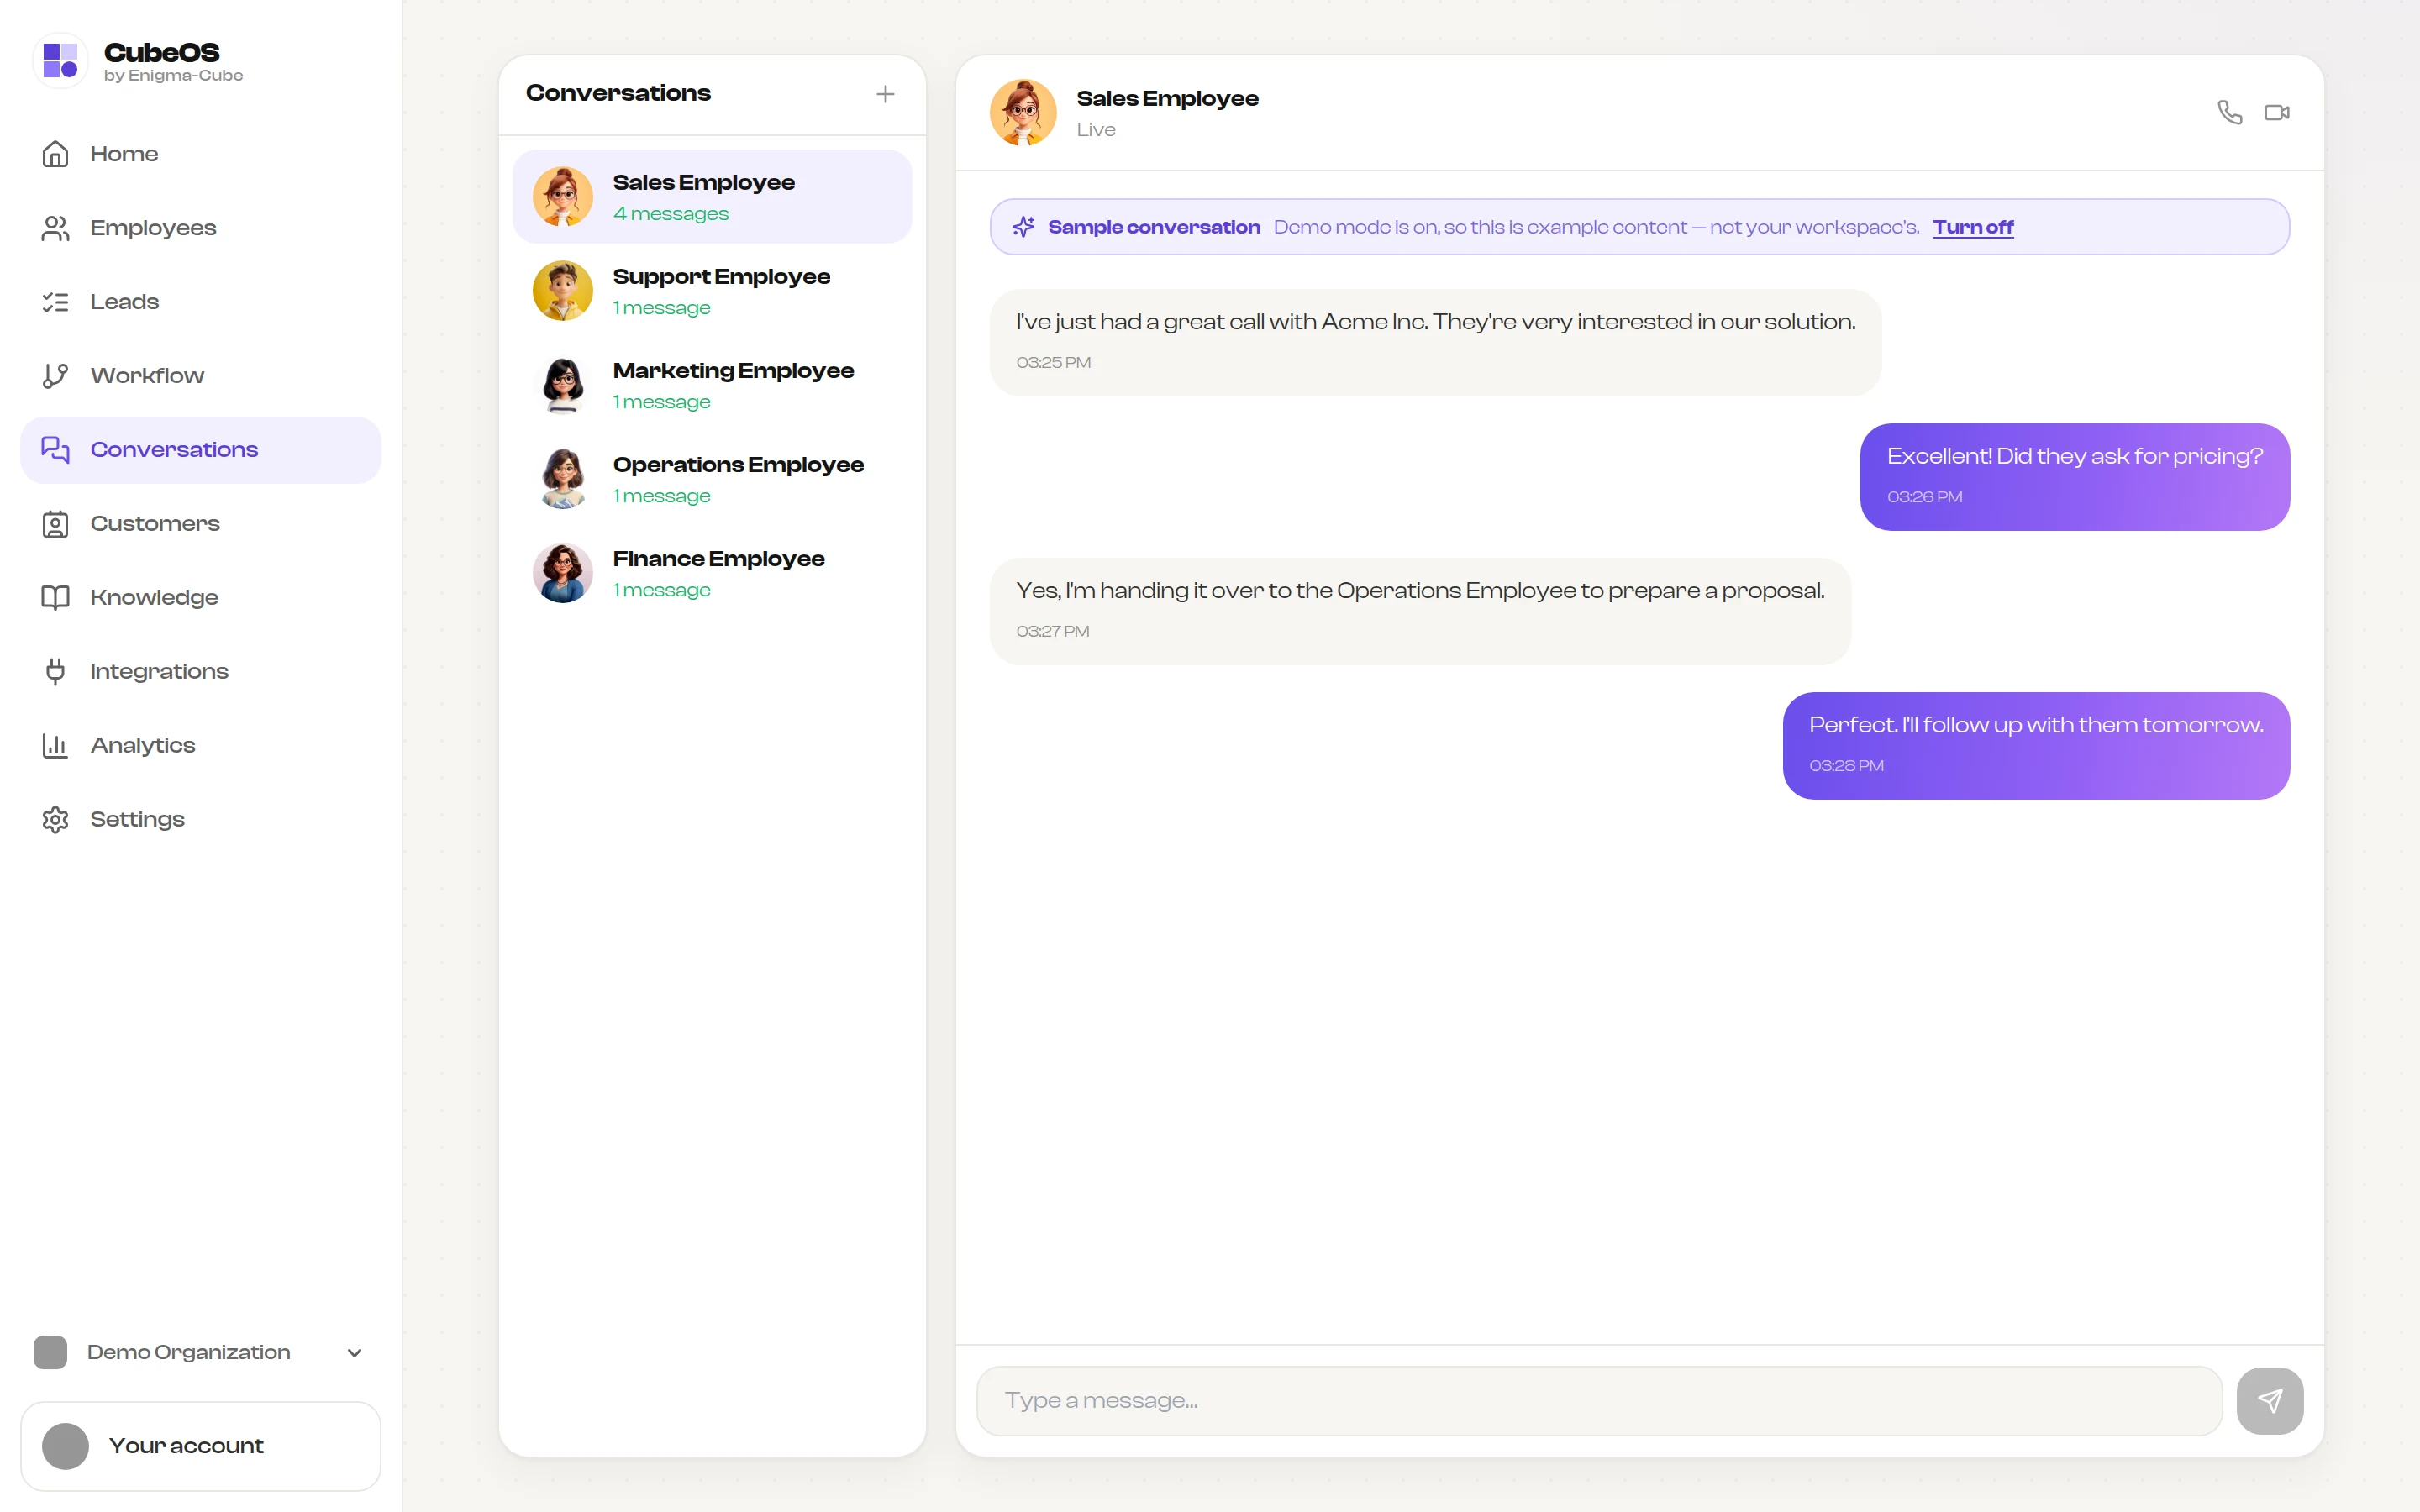The width and height of the screenshot is (2420, 1512).
Task: Click the Leads checklist icon
Action: [55, 302]
